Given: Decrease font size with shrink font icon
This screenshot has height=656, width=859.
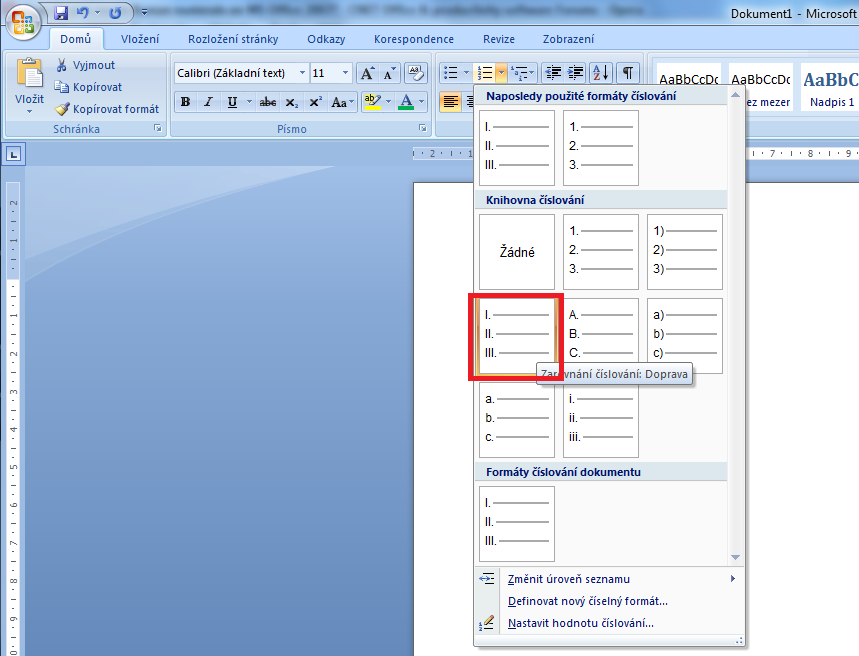Looking at the screenshot, I should [x=390, y=73].
